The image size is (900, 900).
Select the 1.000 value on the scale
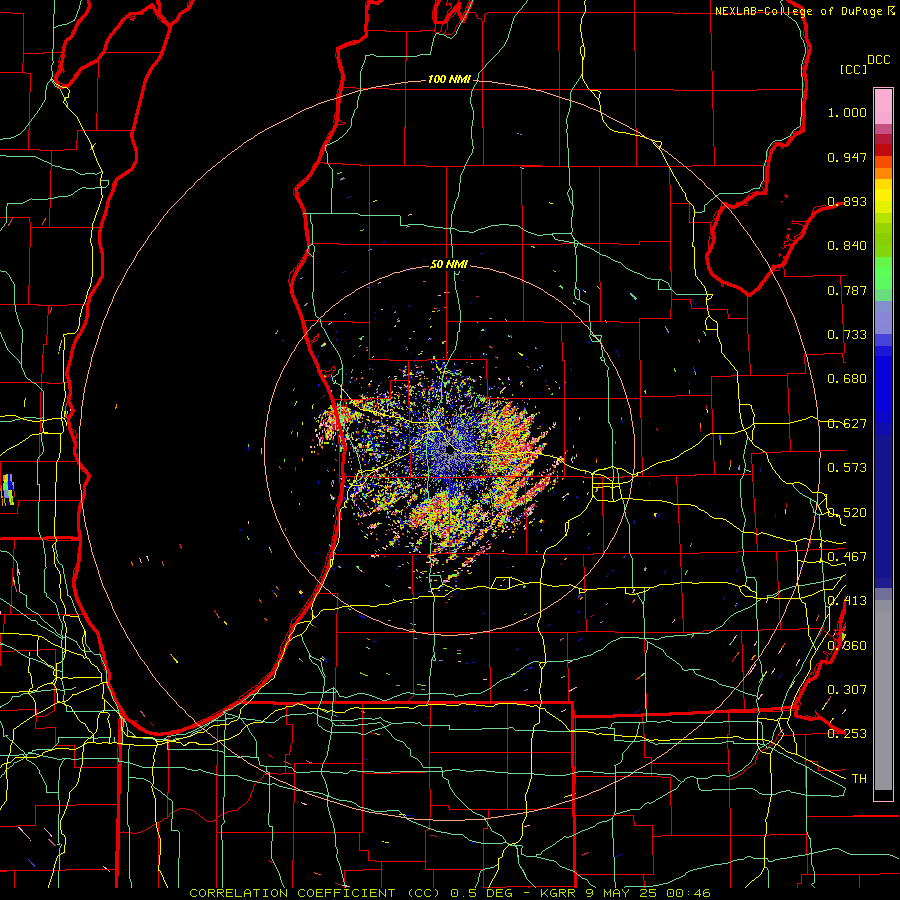pyautogui.click(x=847, y=112)
